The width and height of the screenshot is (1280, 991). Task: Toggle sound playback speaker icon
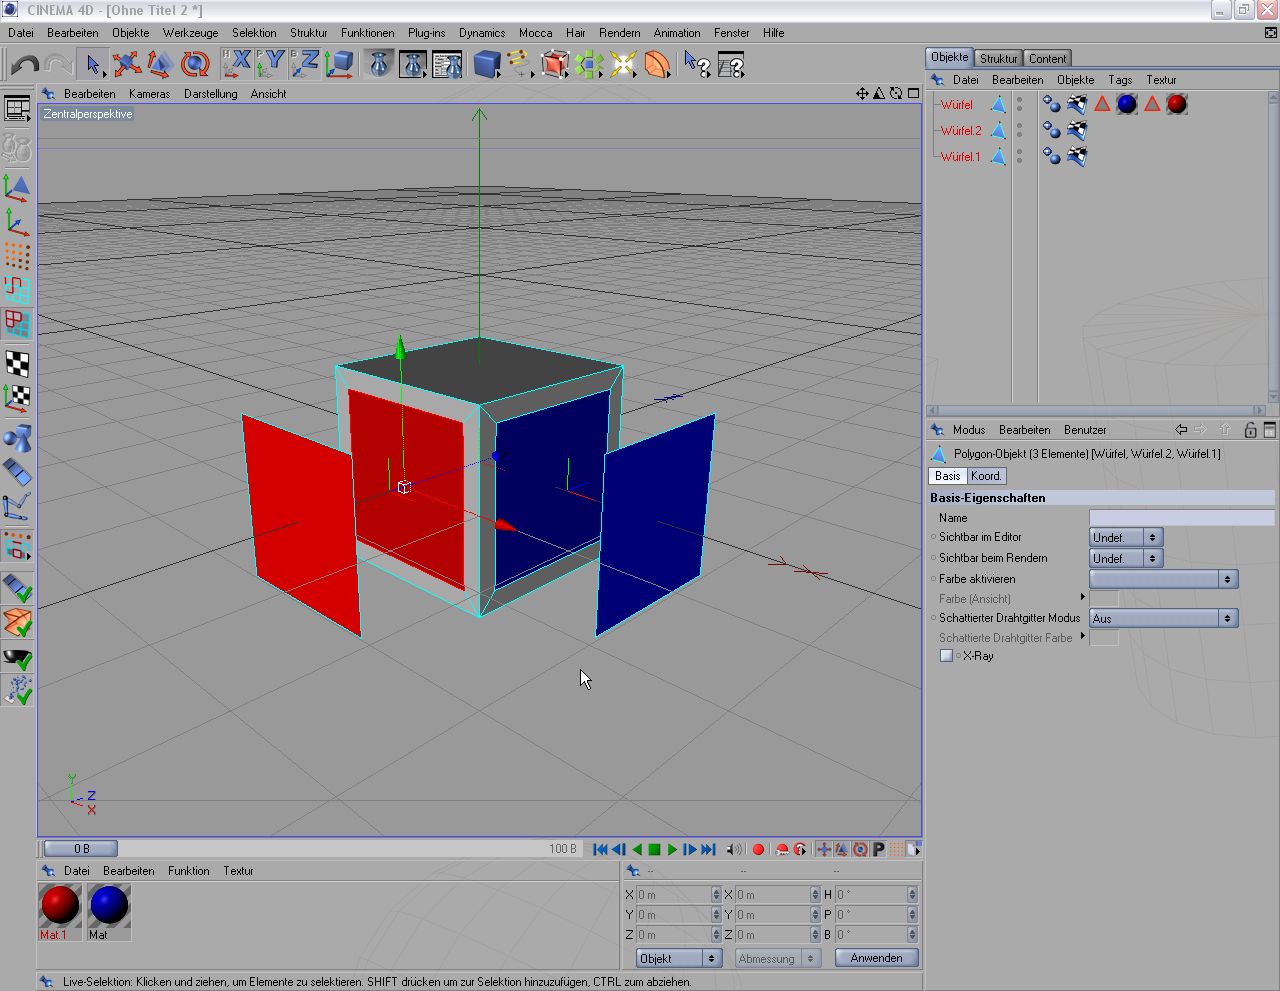[734, 849]
